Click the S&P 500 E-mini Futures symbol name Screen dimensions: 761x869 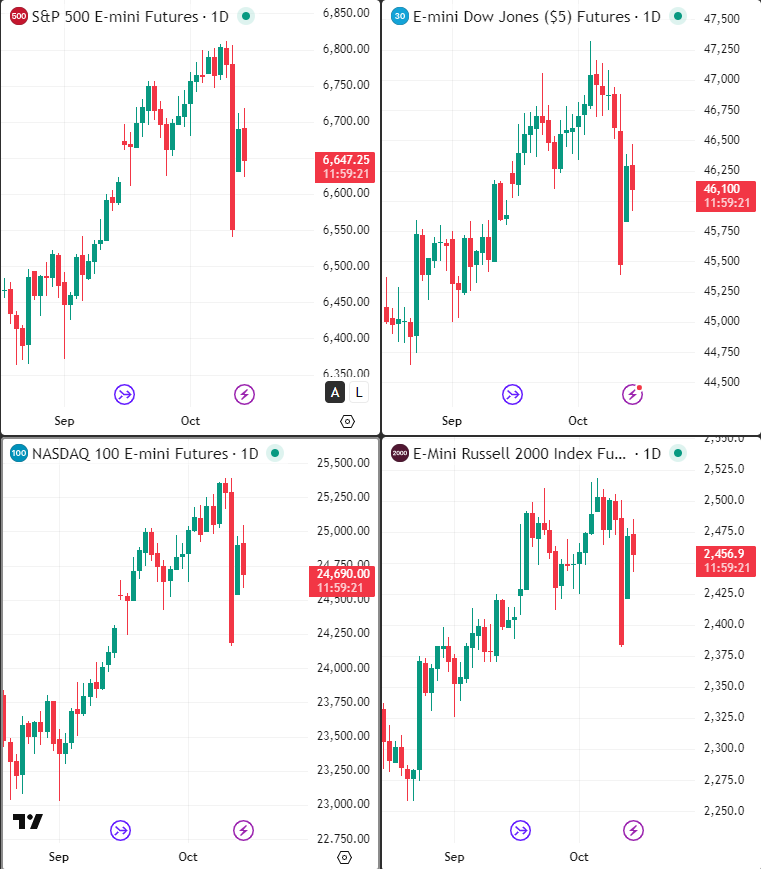click(x=115, y=17)
